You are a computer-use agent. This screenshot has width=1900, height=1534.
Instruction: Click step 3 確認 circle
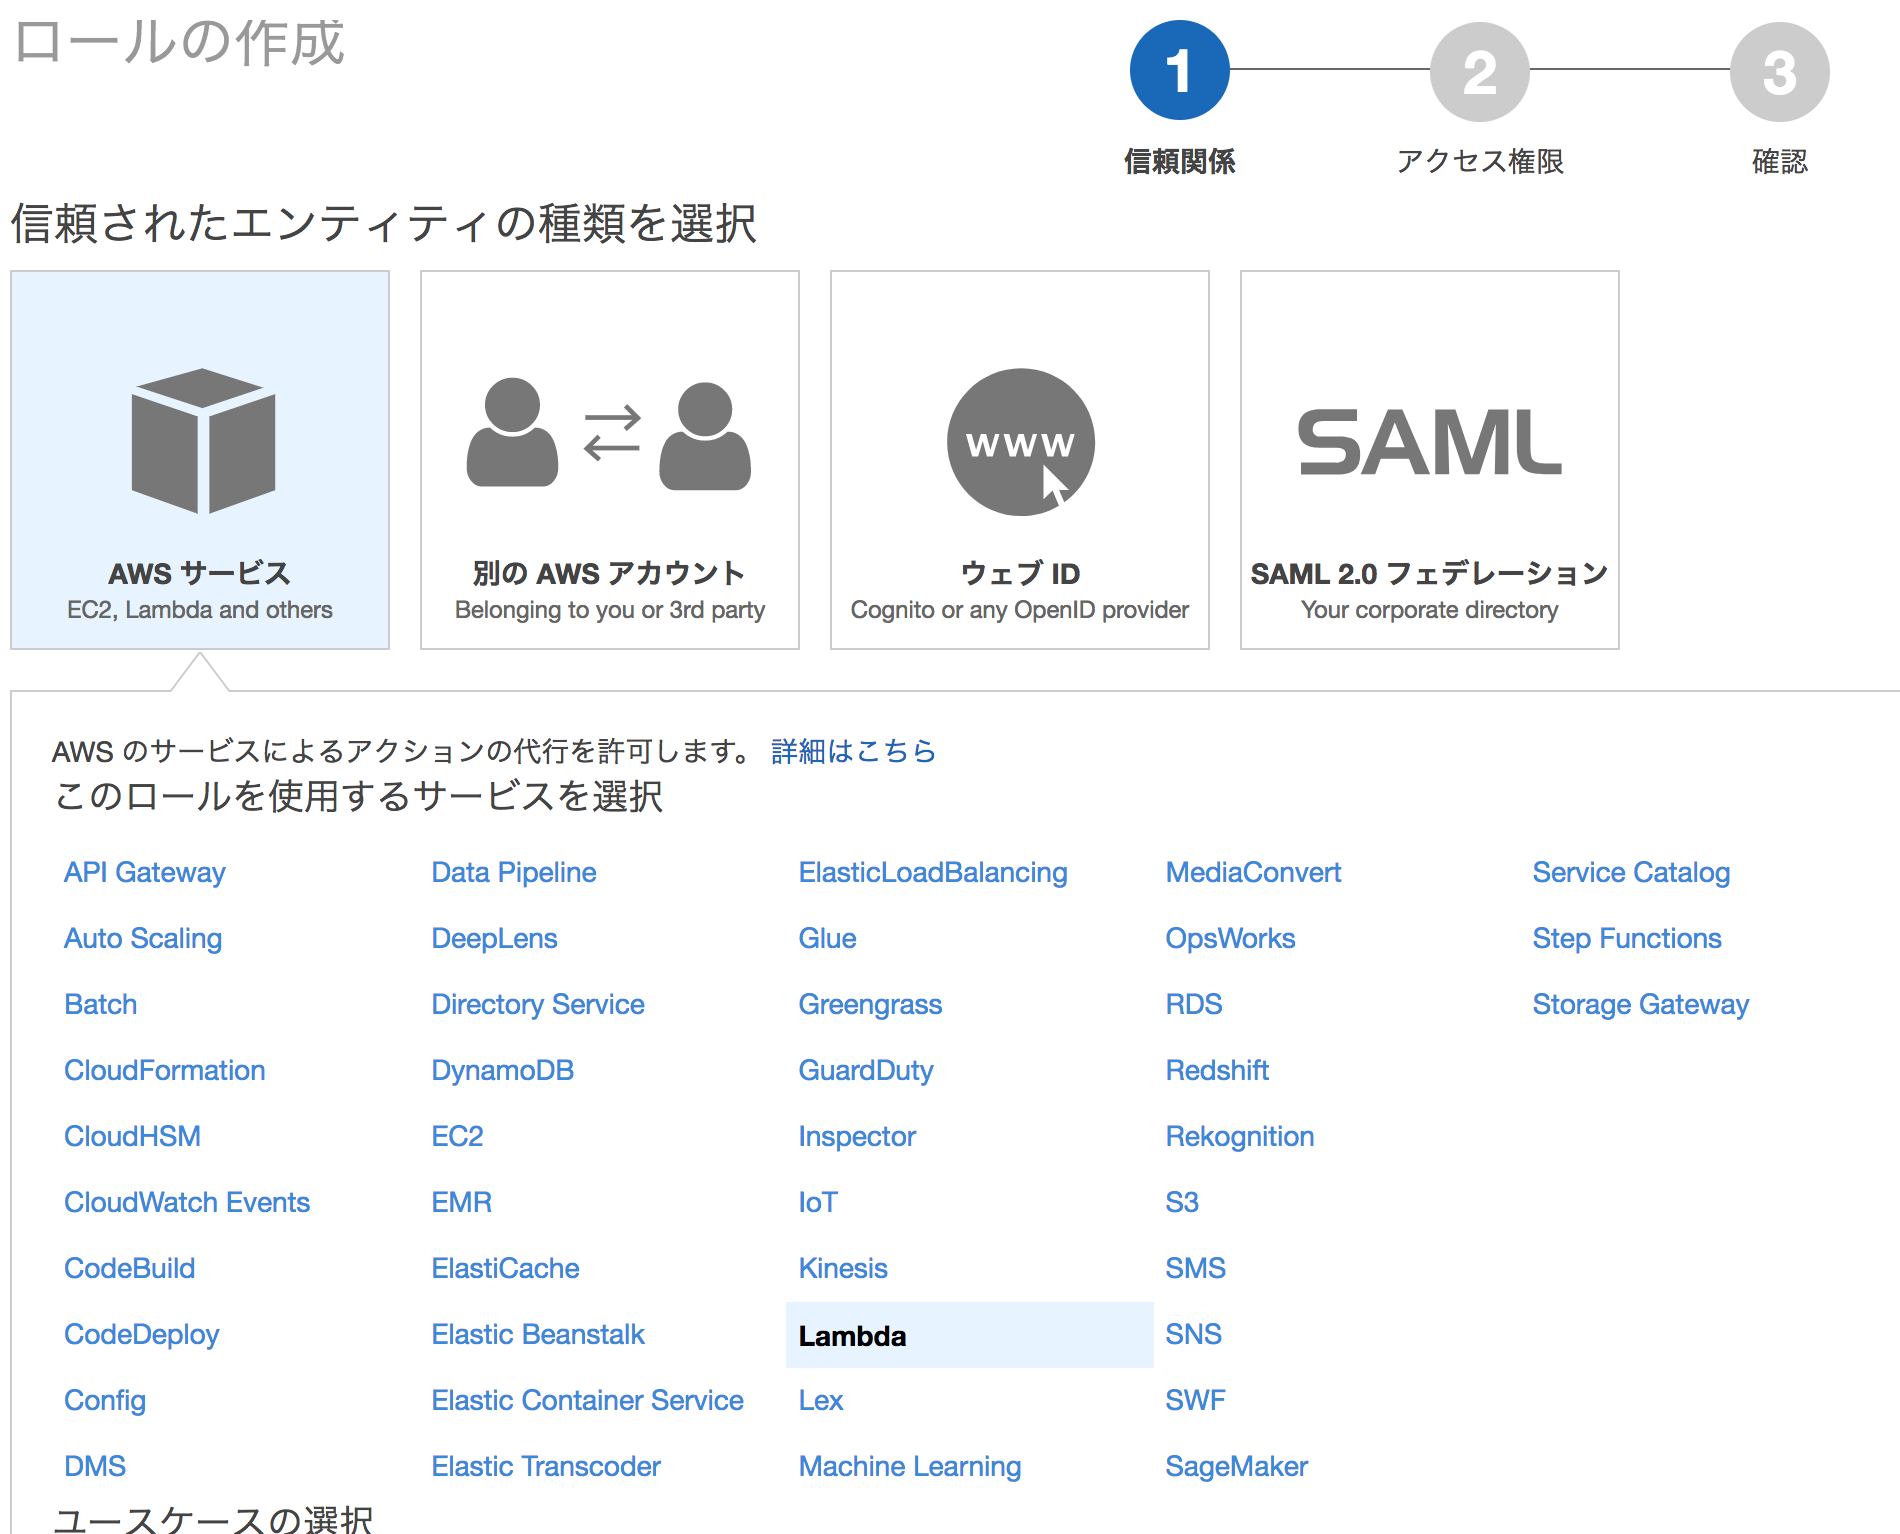pos(1780,72)
